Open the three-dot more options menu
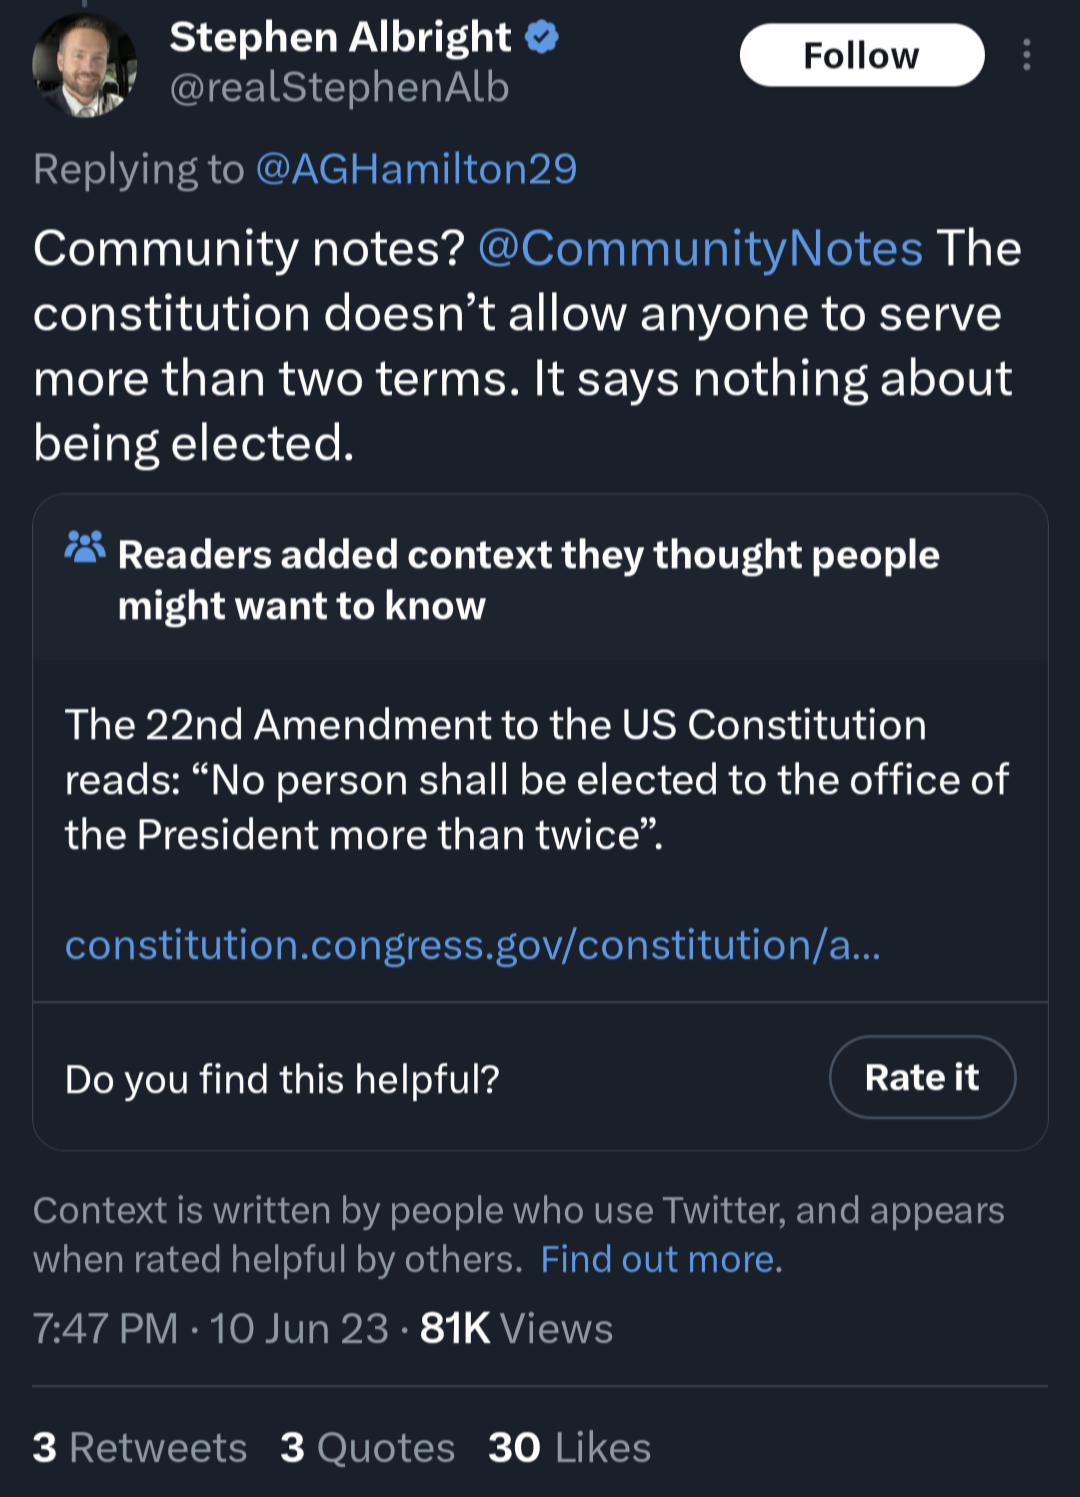 pyautogui.click(x=1026, y=55)
